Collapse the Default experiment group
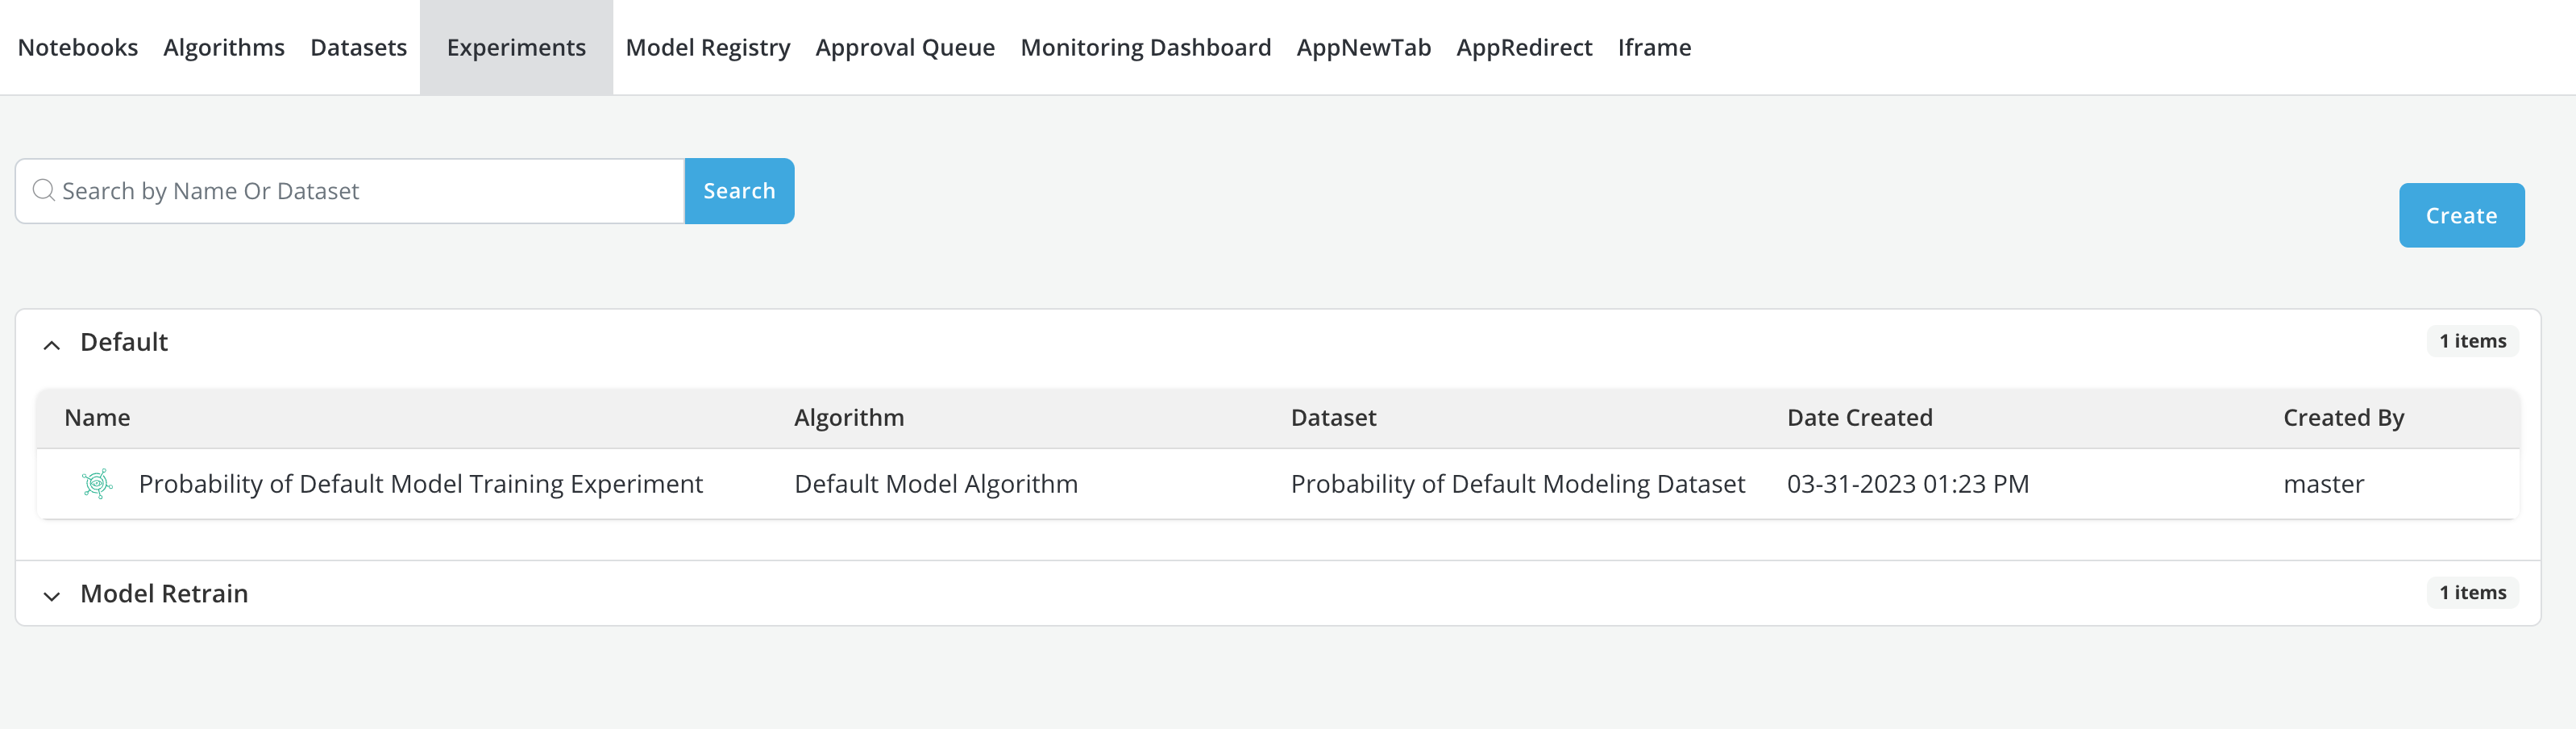 point(52,344)
